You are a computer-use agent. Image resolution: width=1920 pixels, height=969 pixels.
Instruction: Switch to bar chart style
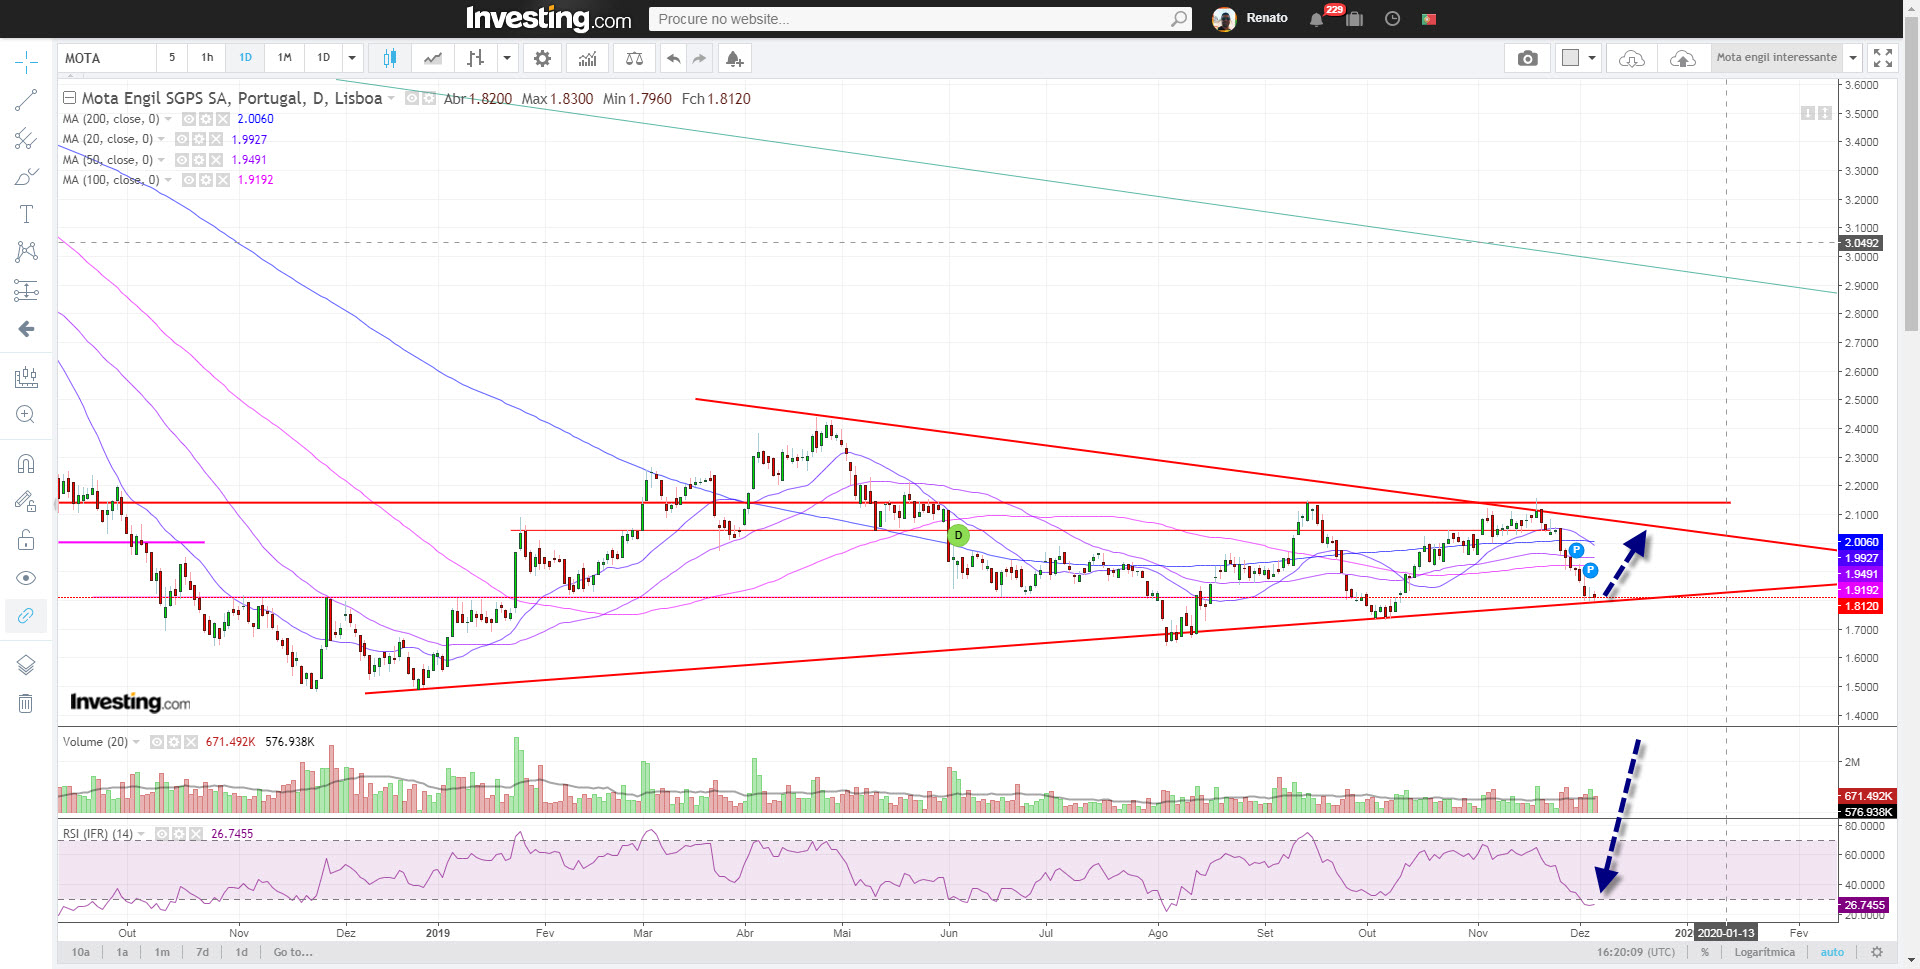476,58
